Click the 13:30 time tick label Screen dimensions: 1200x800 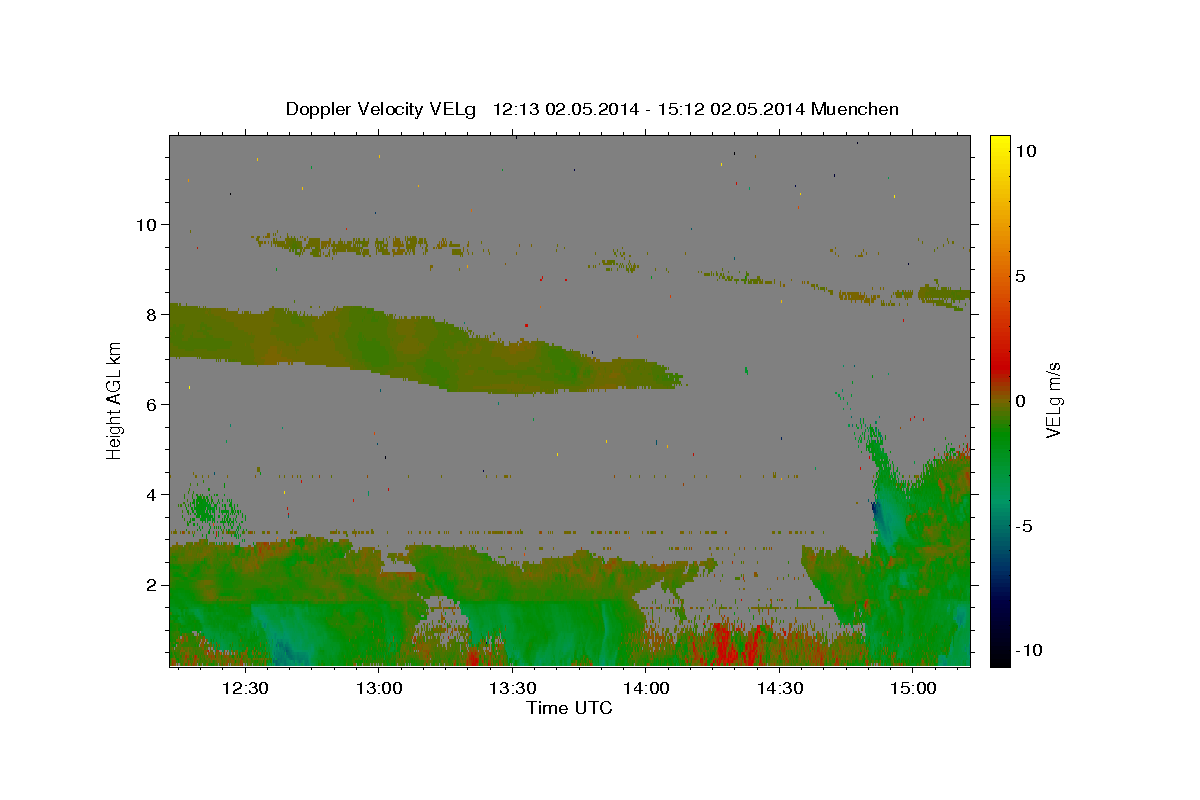coord(512,688)
